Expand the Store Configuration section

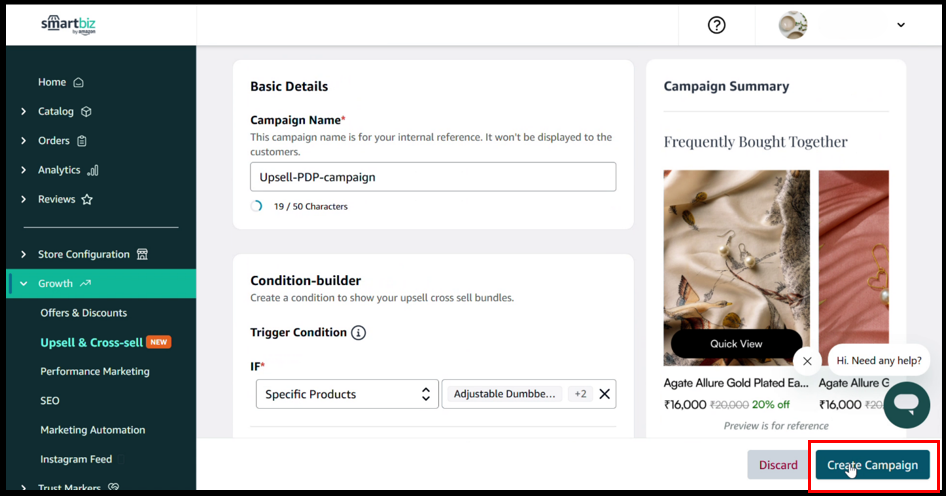point(23,255)
